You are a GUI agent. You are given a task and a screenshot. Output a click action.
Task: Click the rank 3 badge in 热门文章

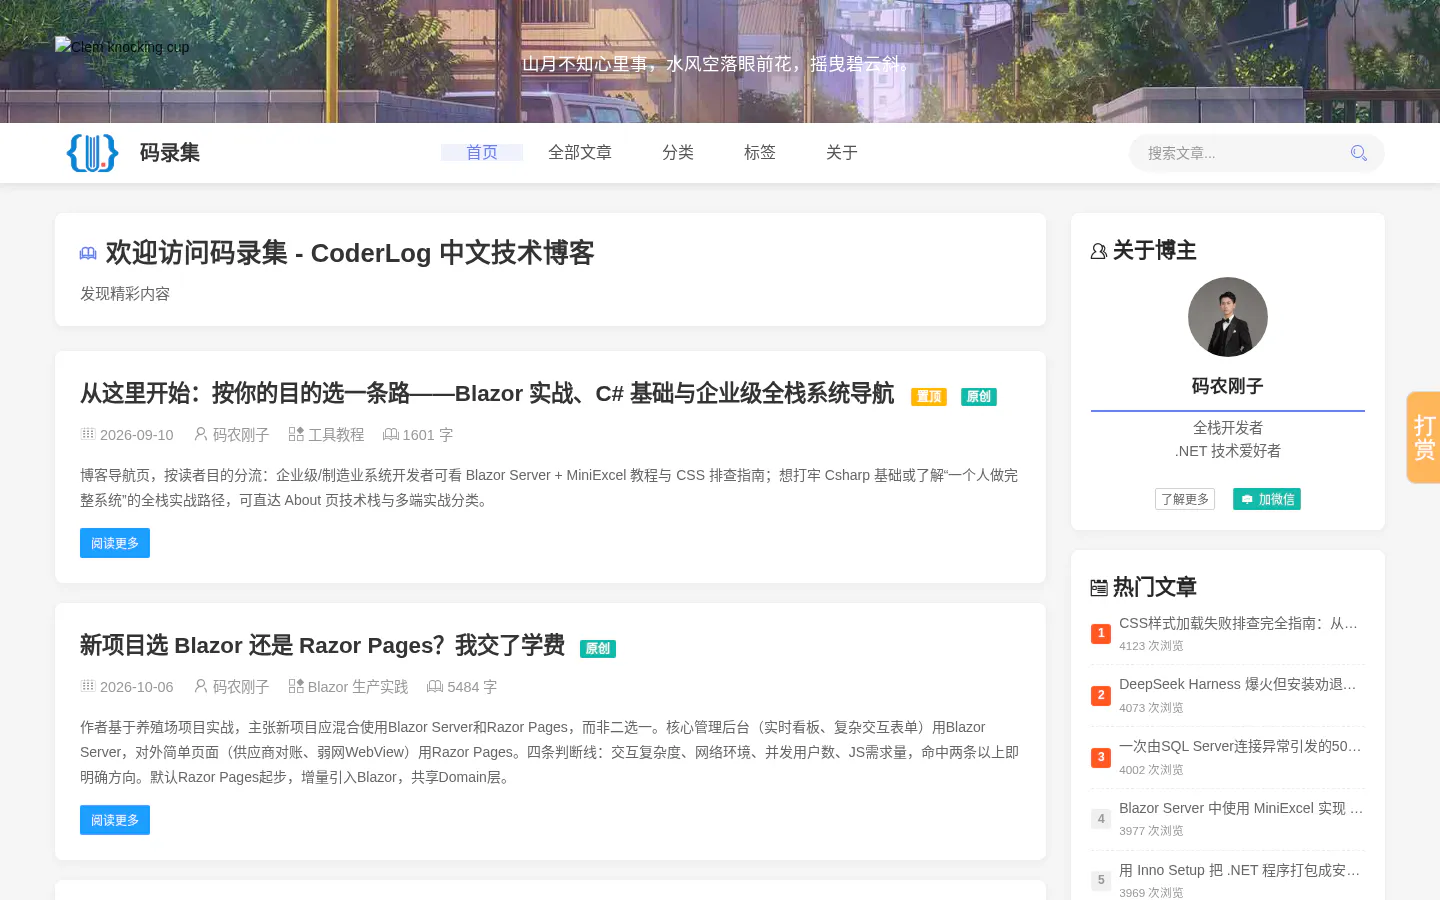click(x=1101, y=757)
